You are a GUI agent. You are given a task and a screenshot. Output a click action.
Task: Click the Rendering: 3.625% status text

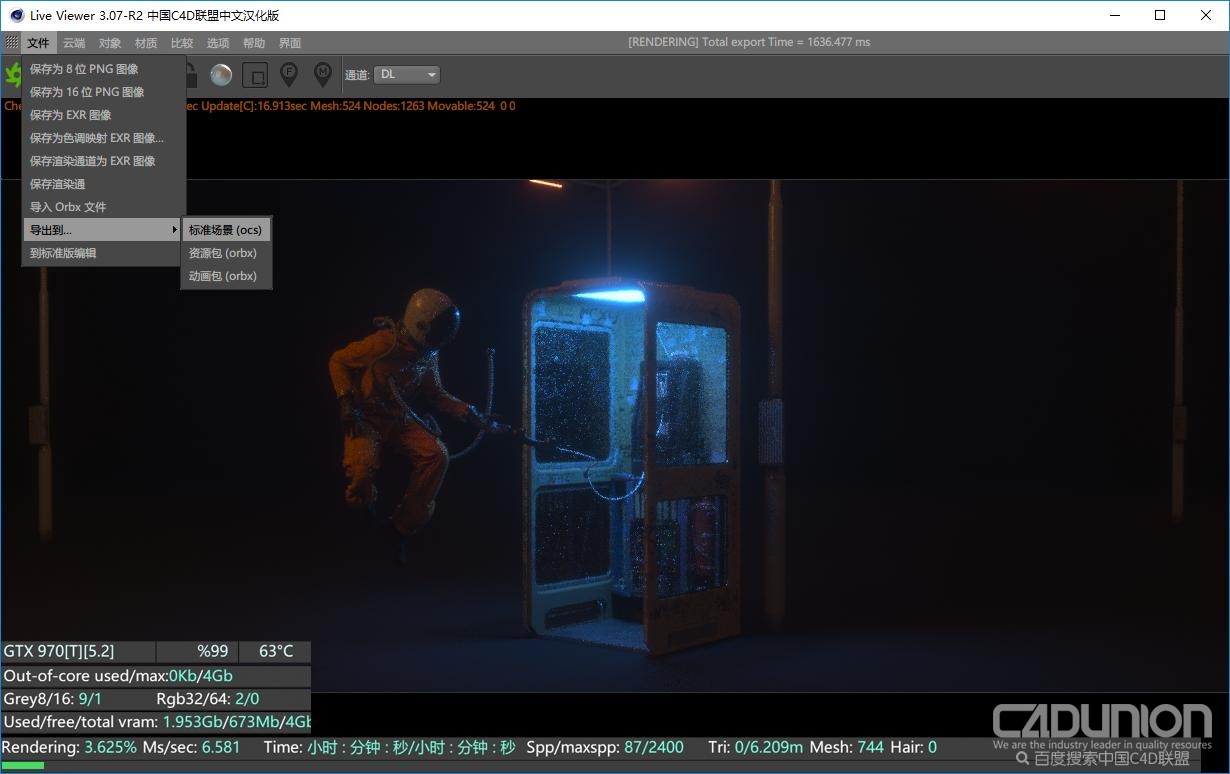[x=70, y=747]
